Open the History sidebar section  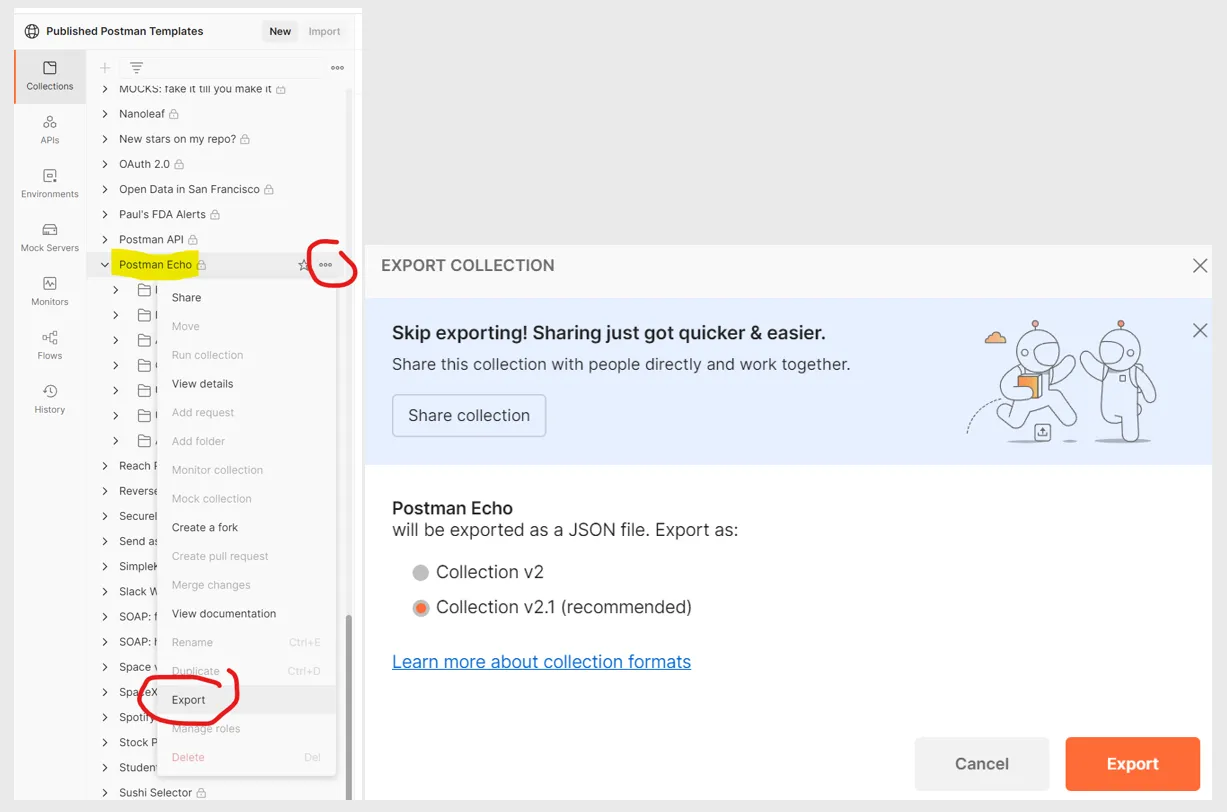50,399
